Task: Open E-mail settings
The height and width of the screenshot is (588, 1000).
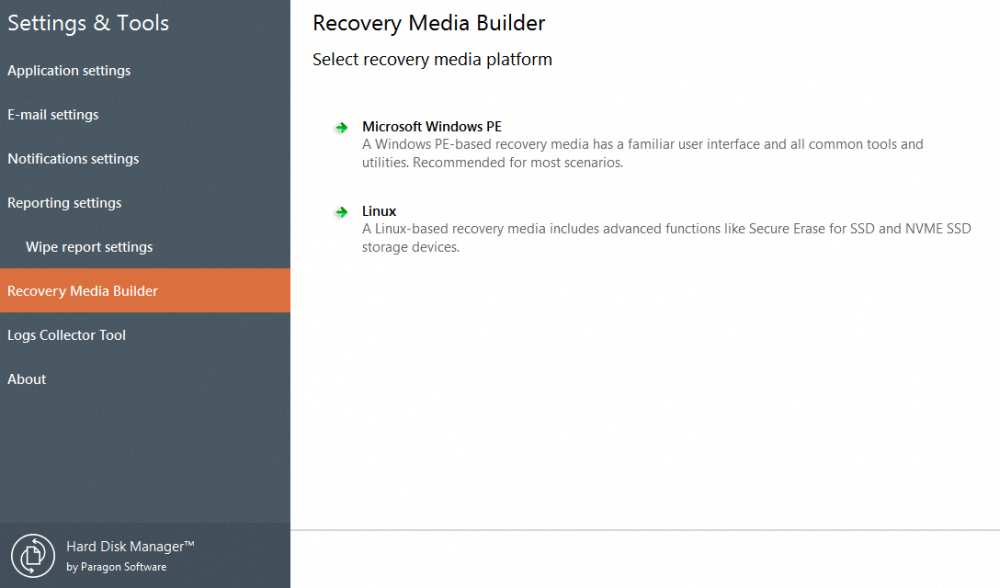Action: (x=52, y=114)
